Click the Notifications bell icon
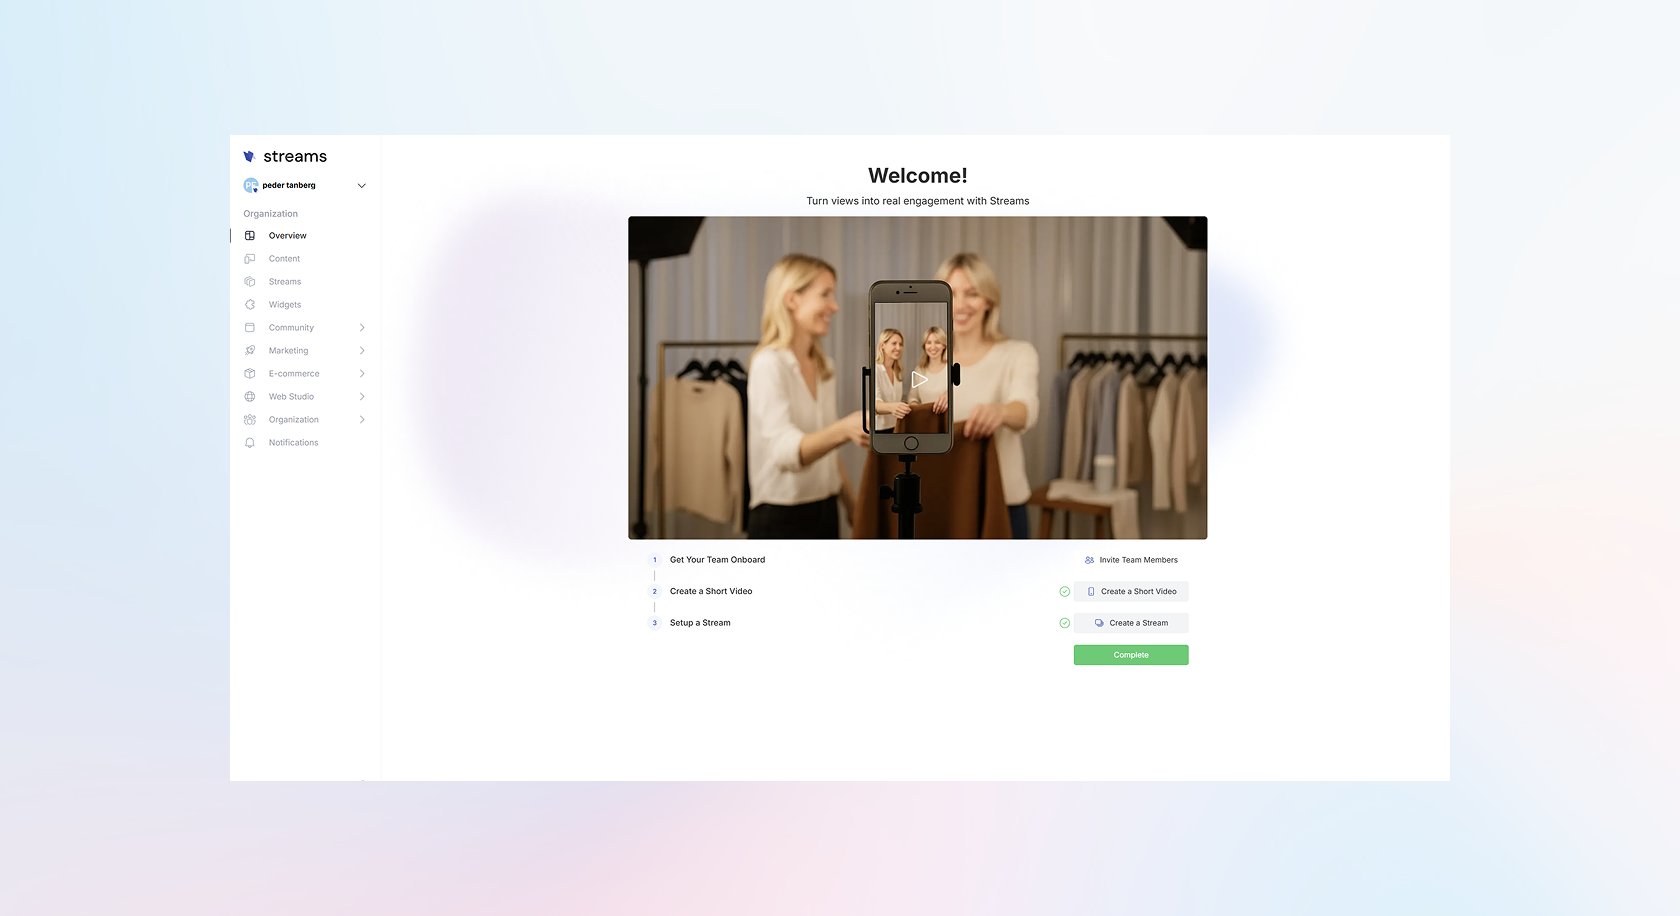This screenshot has width=1680, height=916. pyautogui.click(x=250, y=443)
